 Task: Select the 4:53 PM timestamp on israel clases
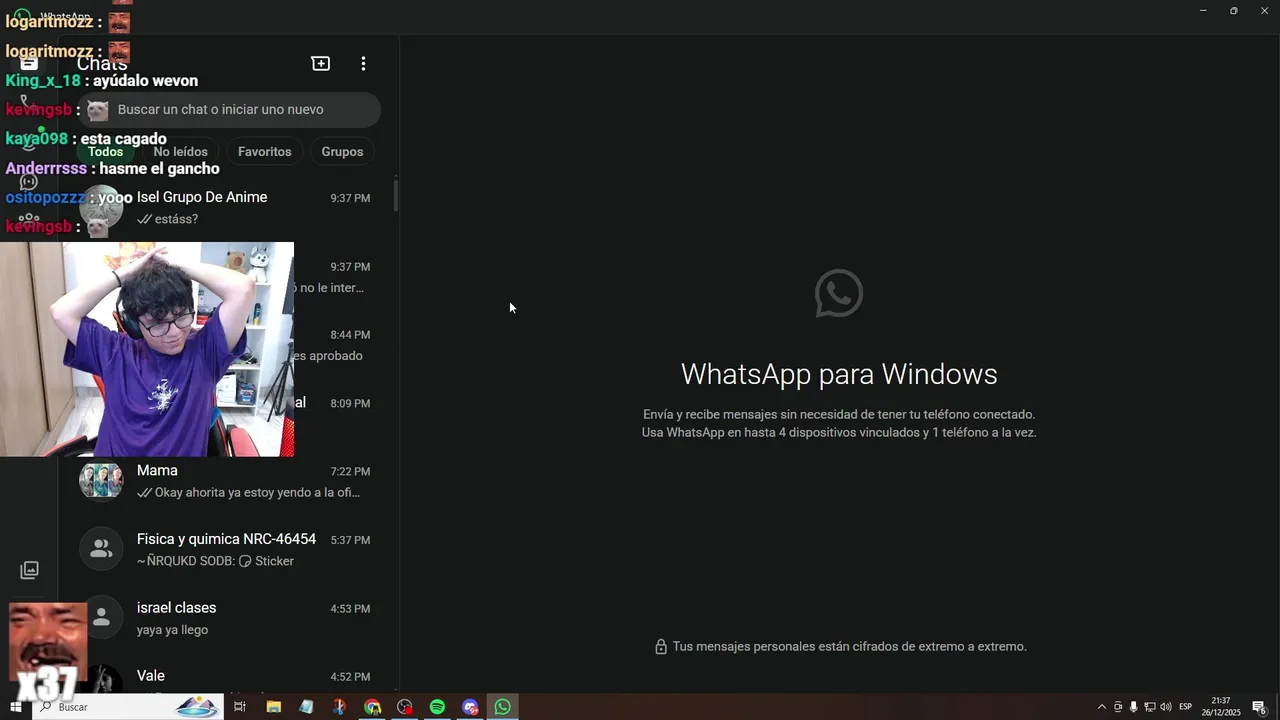tap(350, 608)
